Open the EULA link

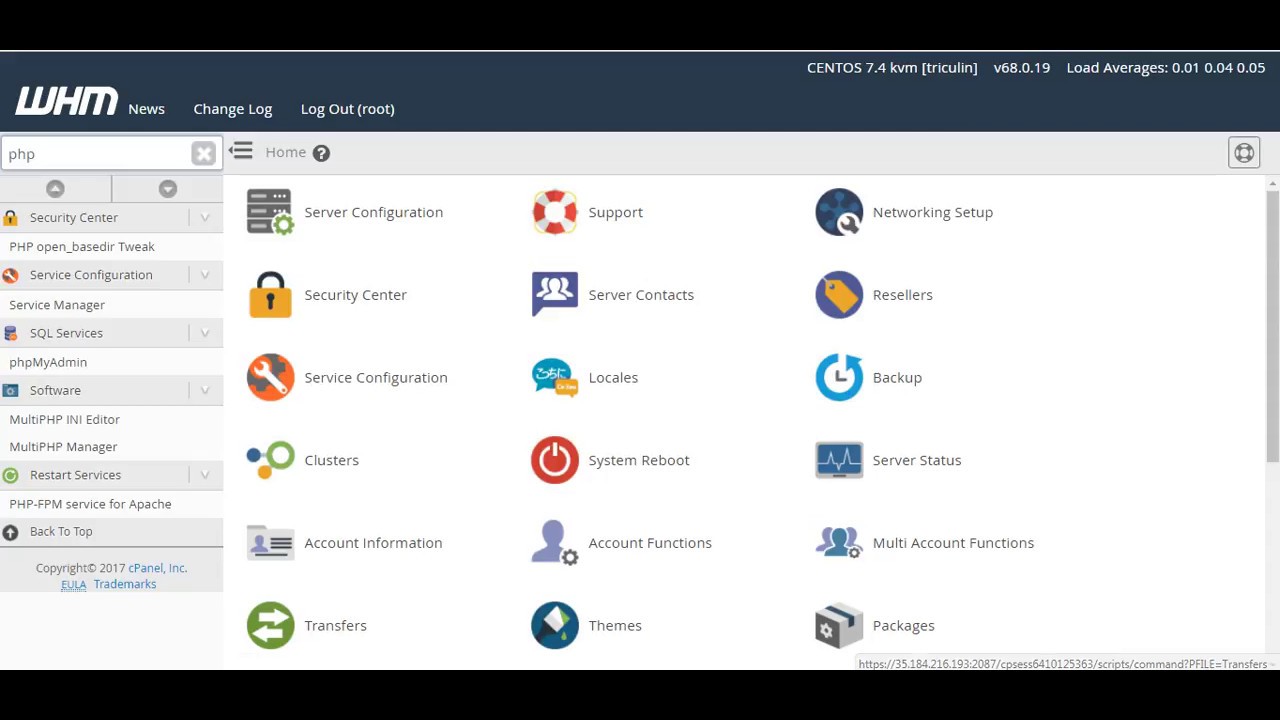pyautogui.click(x=74, y=584)
